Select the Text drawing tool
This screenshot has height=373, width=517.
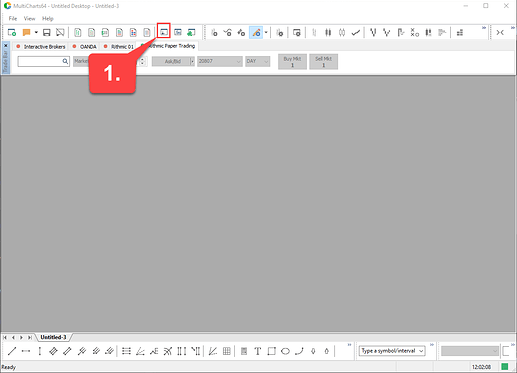pos(257,351)
